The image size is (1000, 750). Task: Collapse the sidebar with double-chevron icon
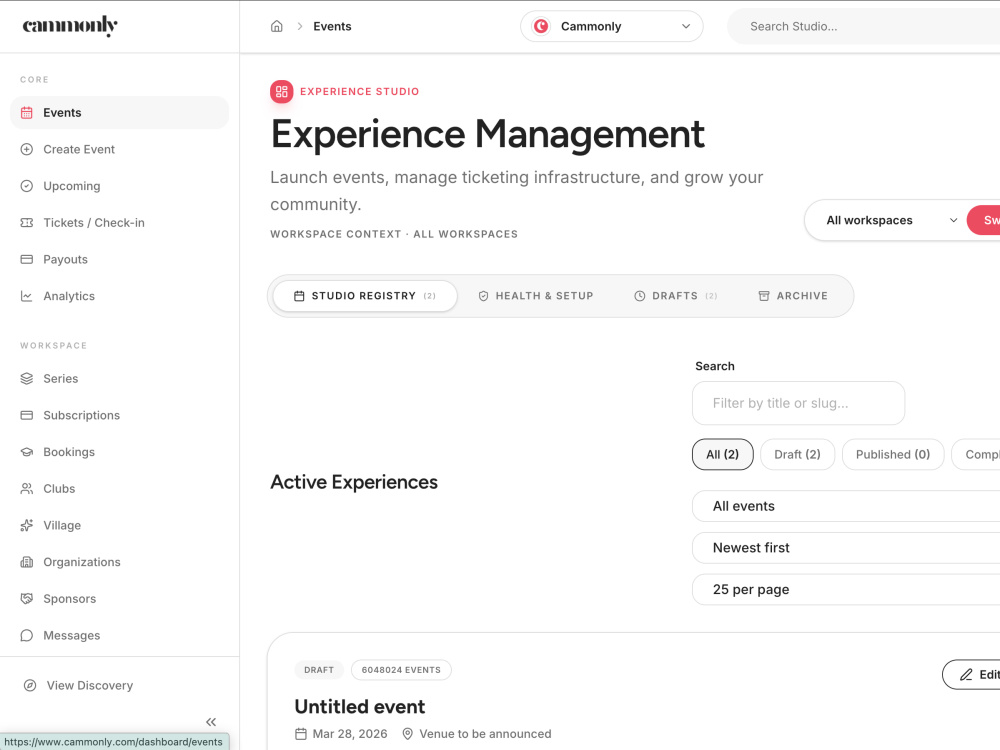[211, 722]
